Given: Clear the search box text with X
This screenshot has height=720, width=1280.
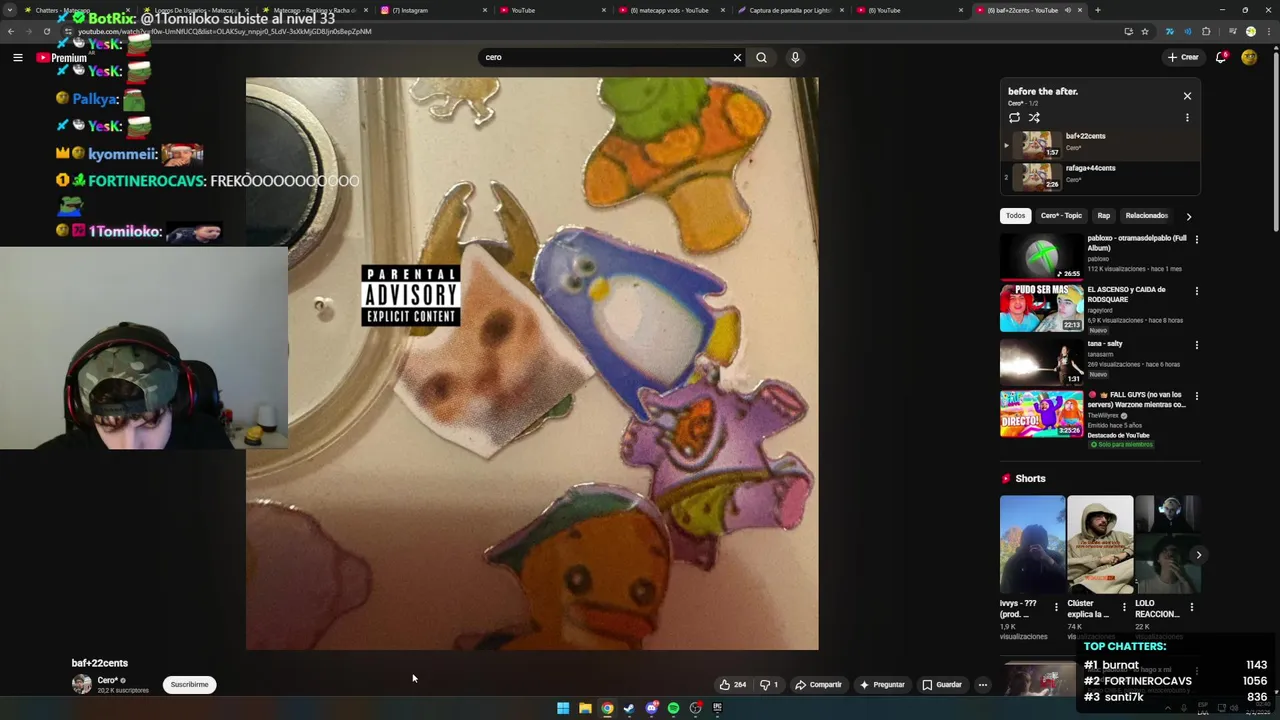Looking at the screenshot, I should tap(737, 57).
